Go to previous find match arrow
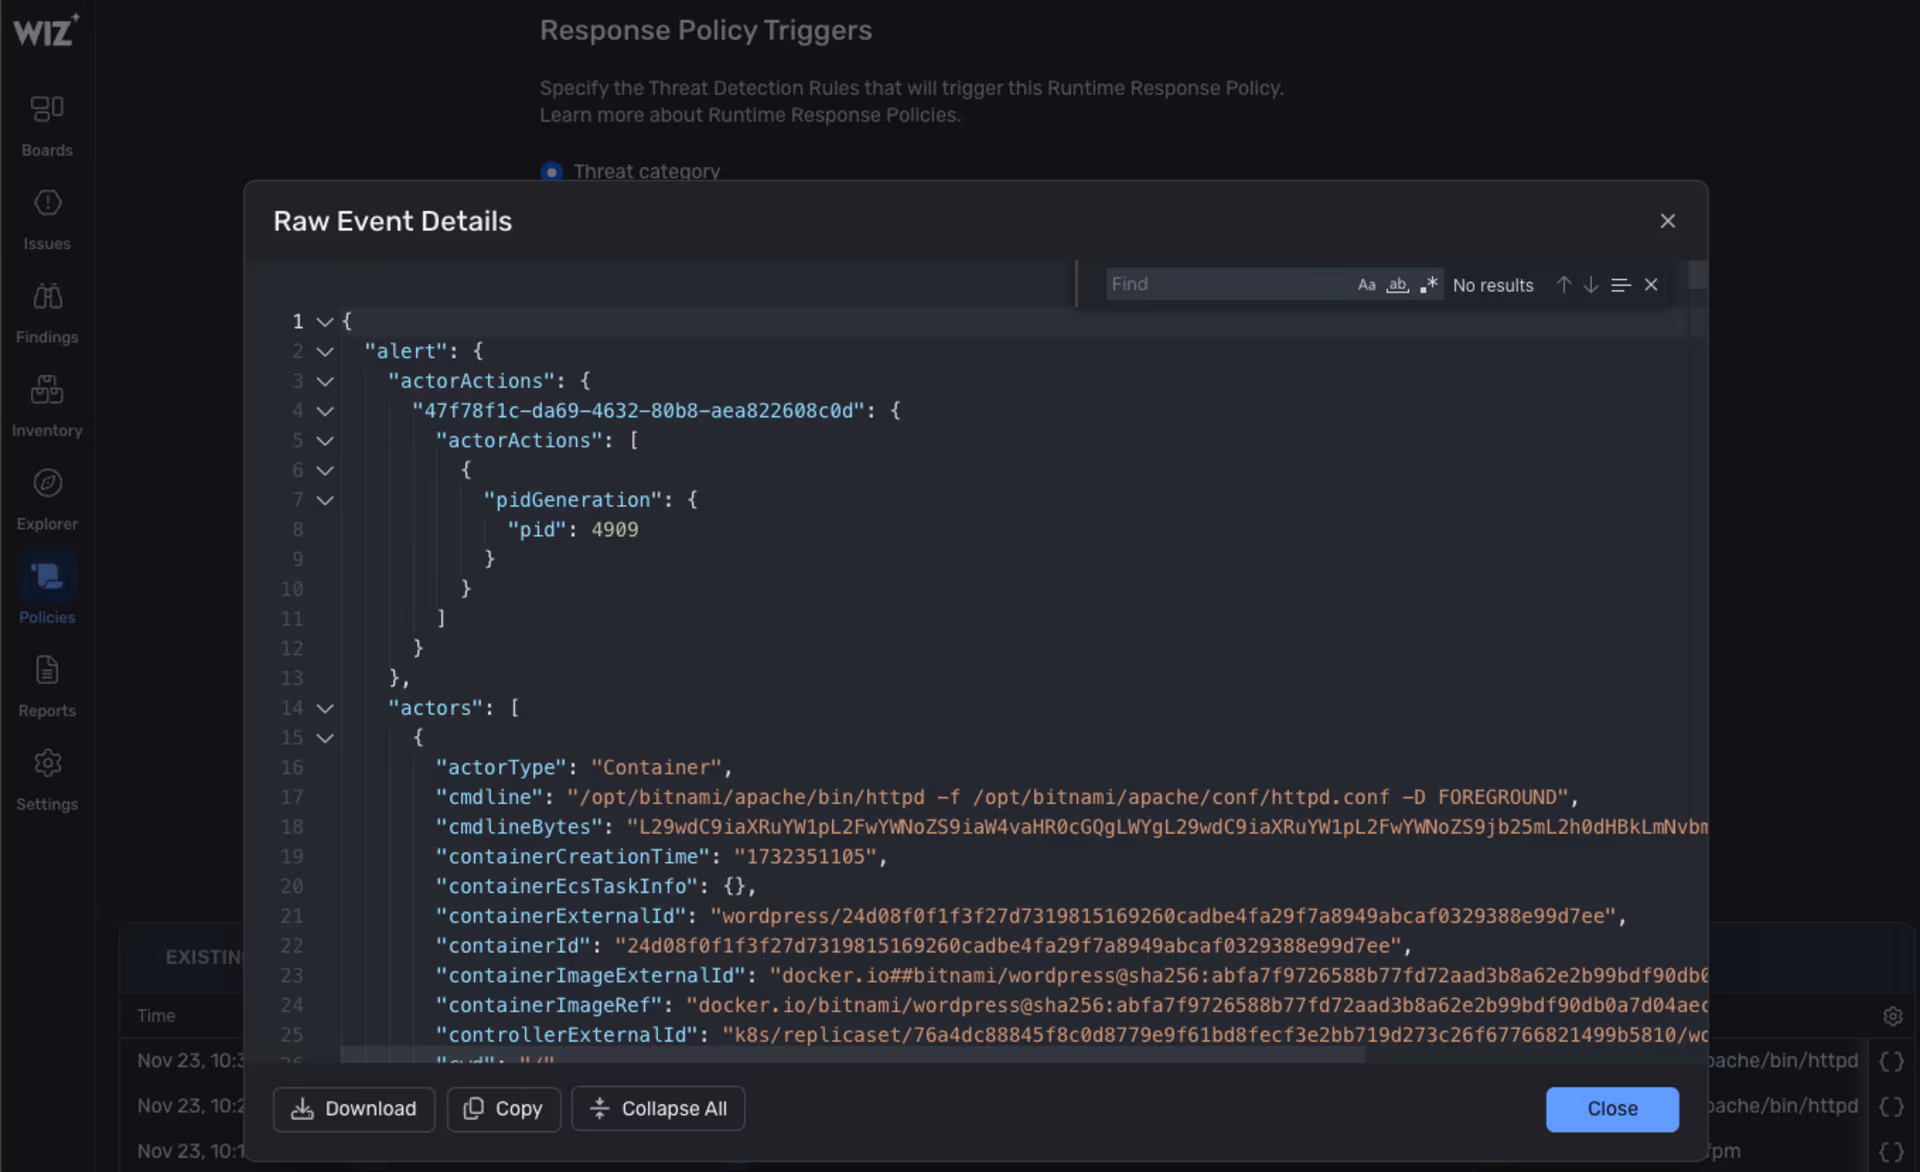 coord(1563,285)
